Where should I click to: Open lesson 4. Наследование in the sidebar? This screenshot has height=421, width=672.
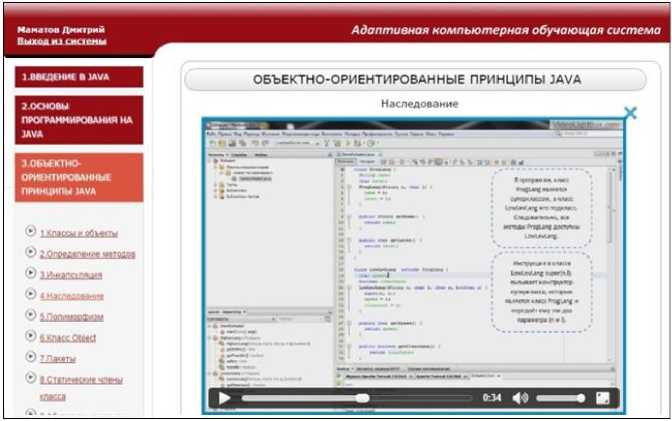coord(72,296)
